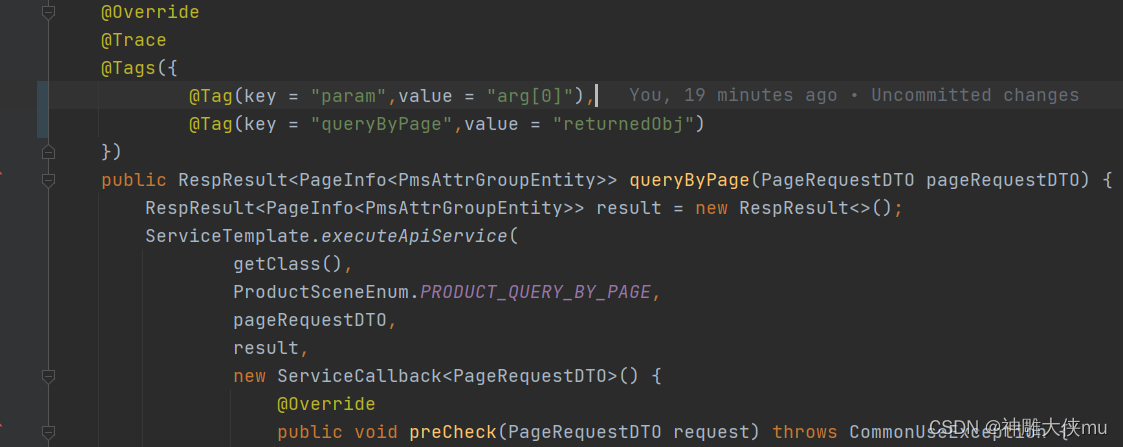Collapse the fold marker beside the top @Override
1123x447 pixels.
48,13
